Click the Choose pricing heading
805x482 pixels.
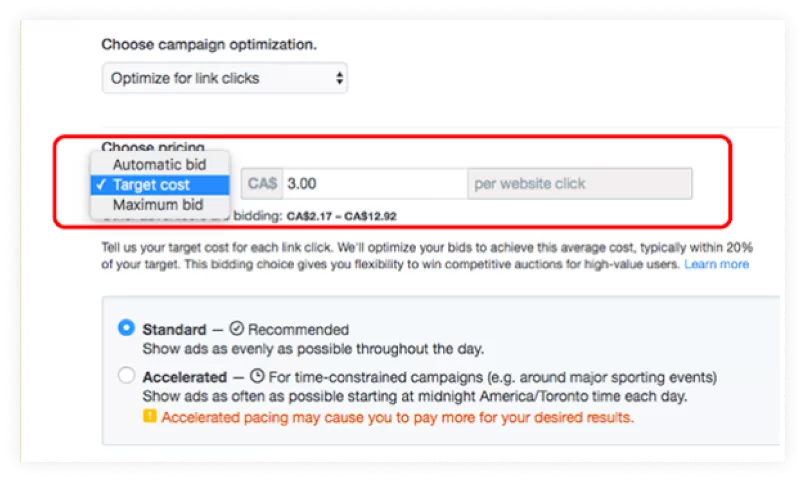click(x=153, y=146)
